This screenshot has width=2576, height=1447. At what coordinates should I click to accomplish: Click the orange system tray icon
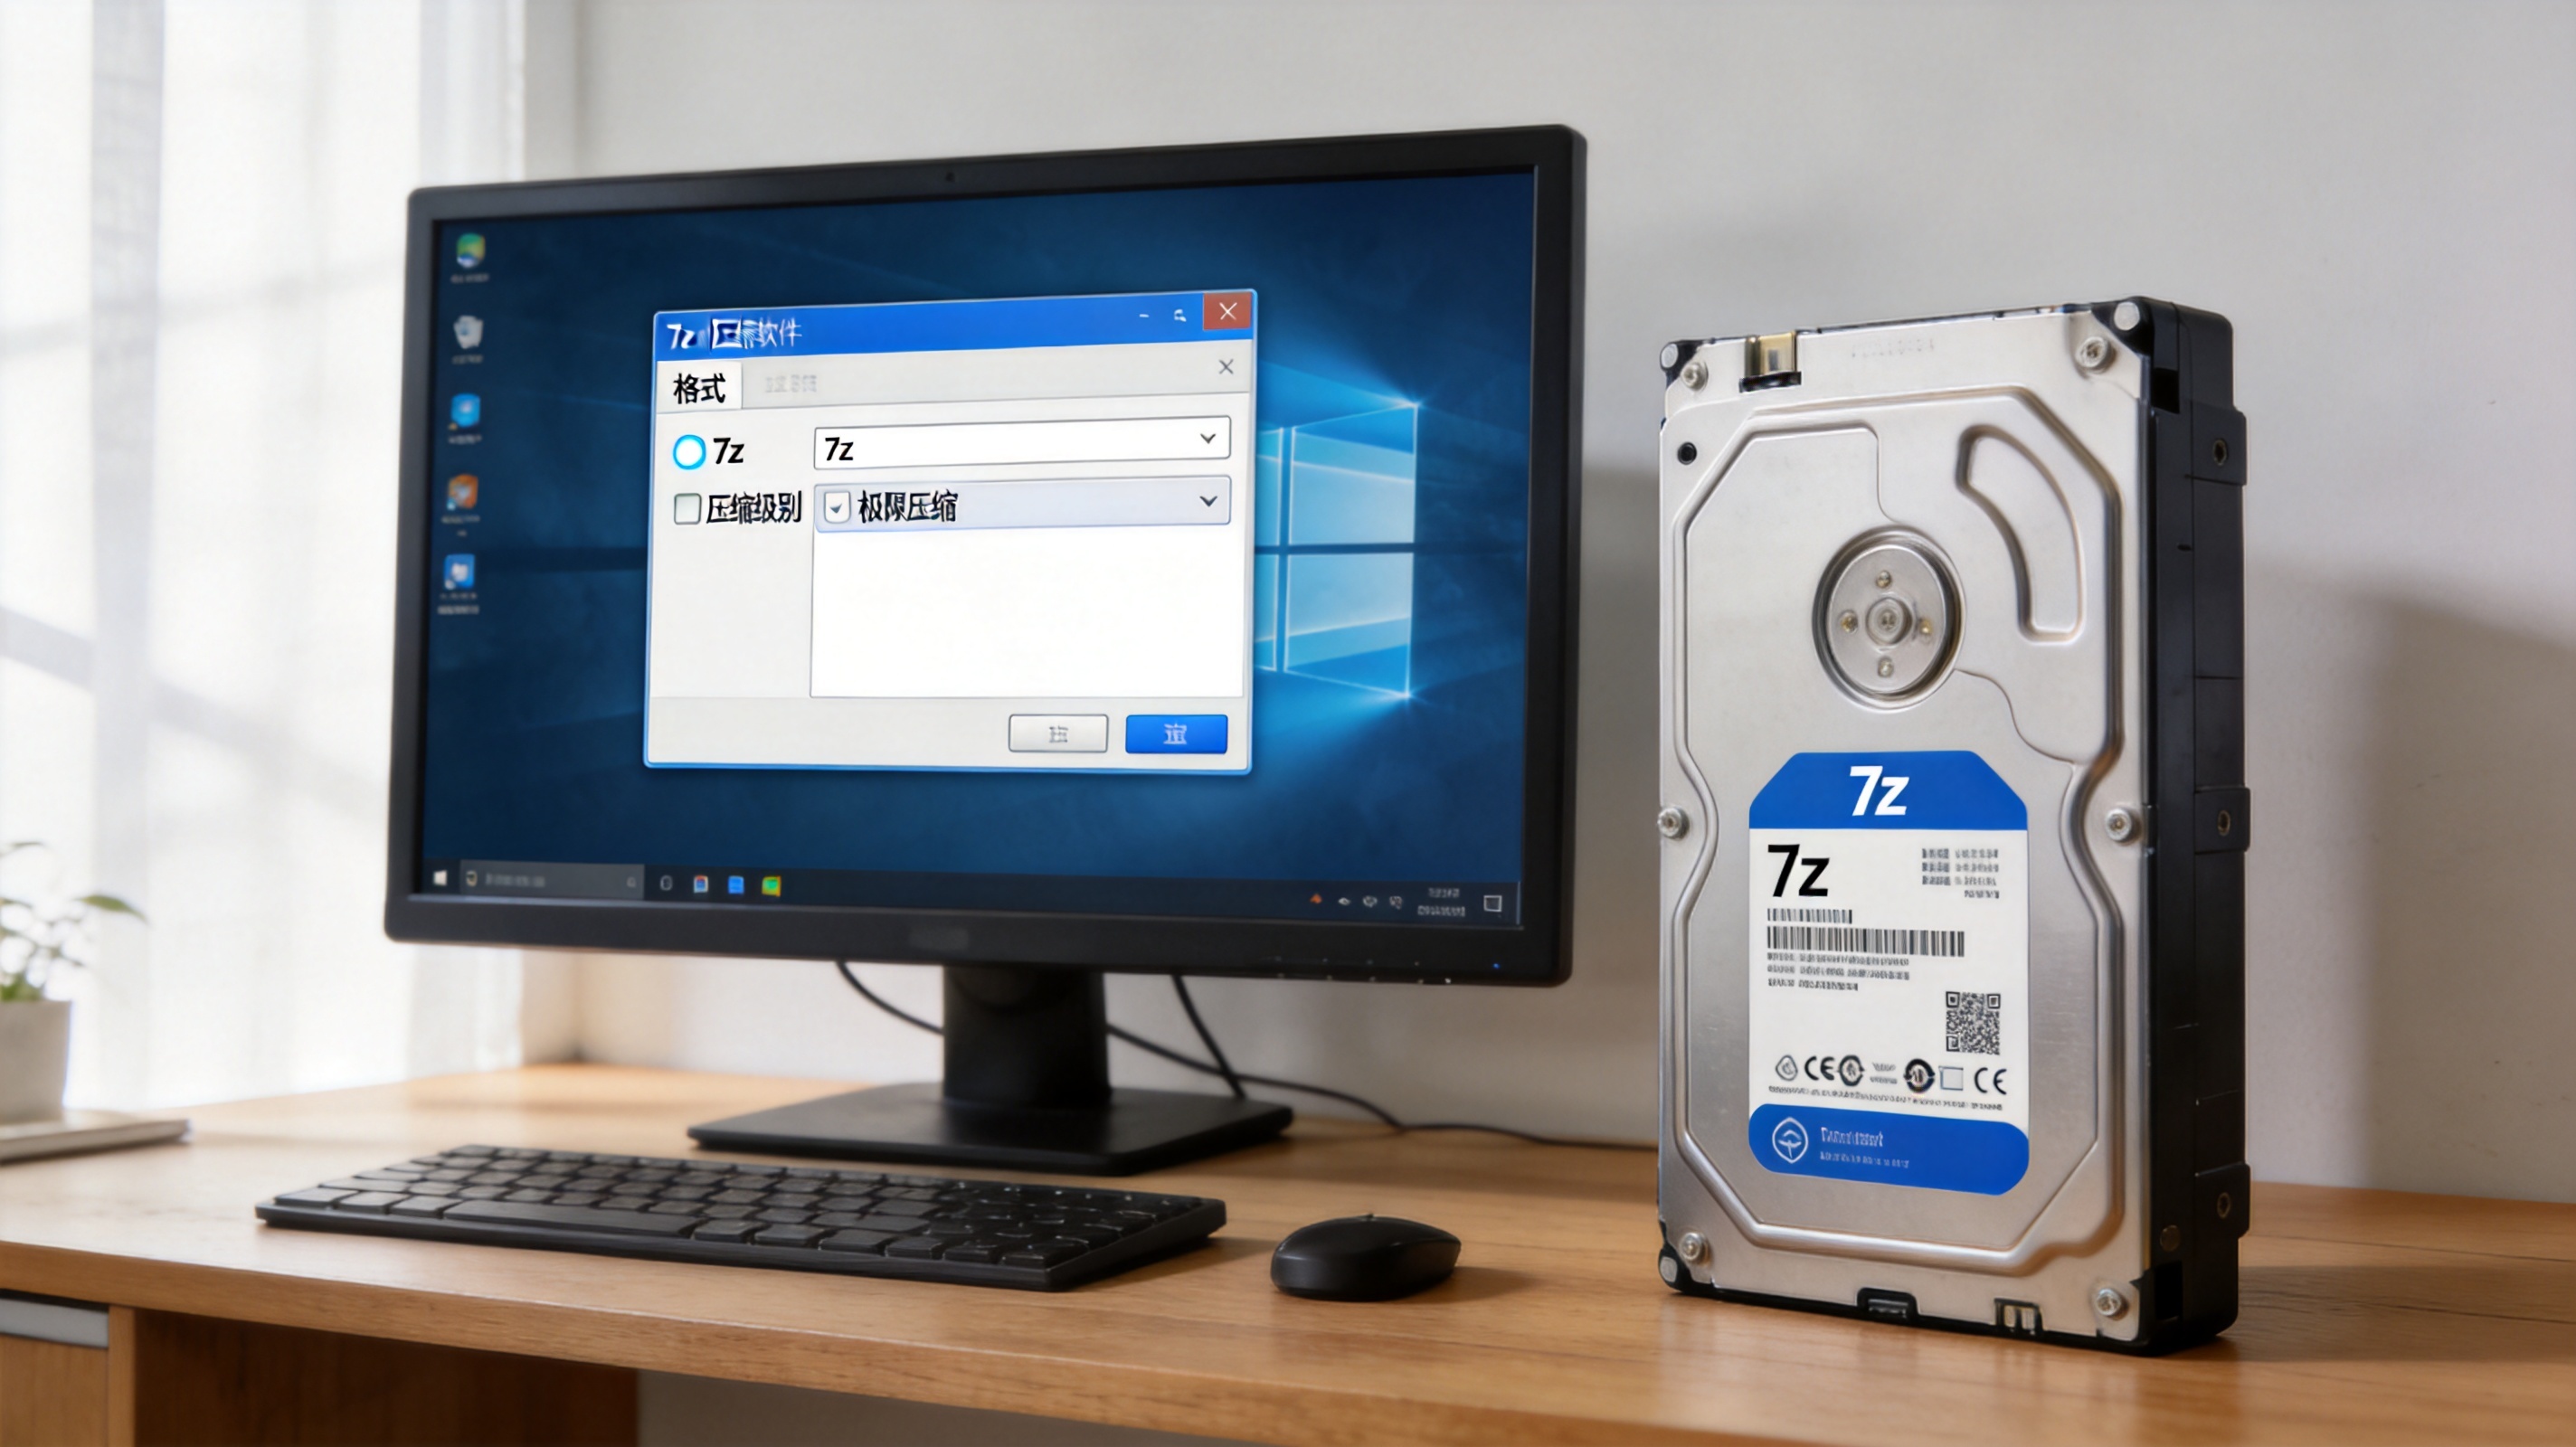click(1316, 899)
